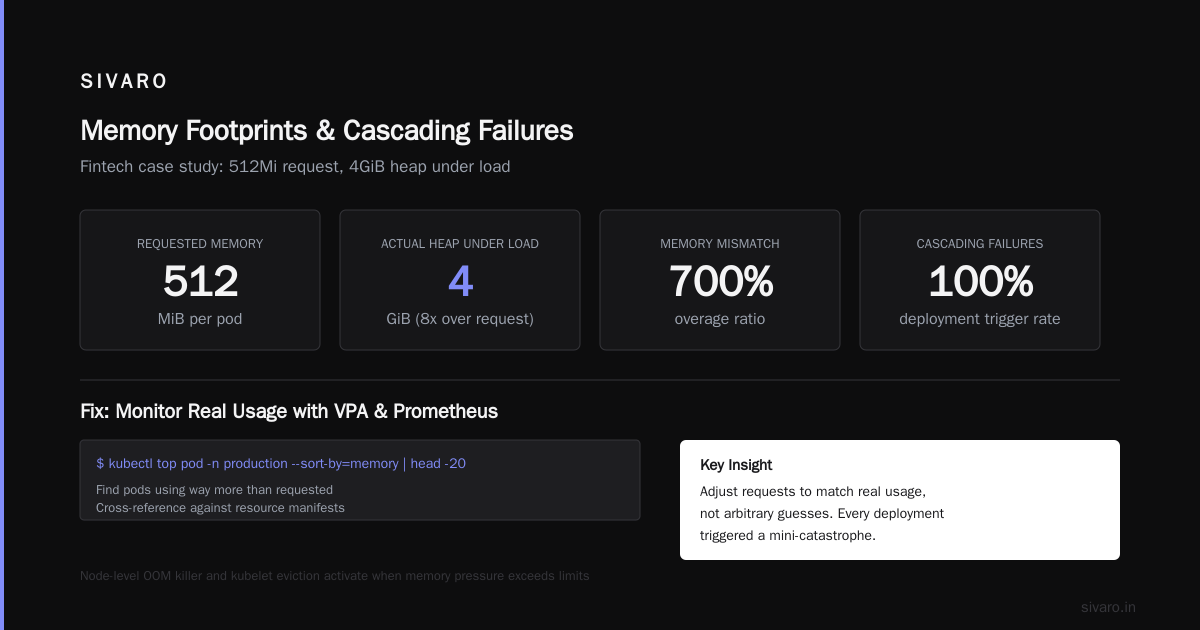Screen dimensions: 1200x630
Task: Open the Key Insight white panel
Action: point(900,500)
